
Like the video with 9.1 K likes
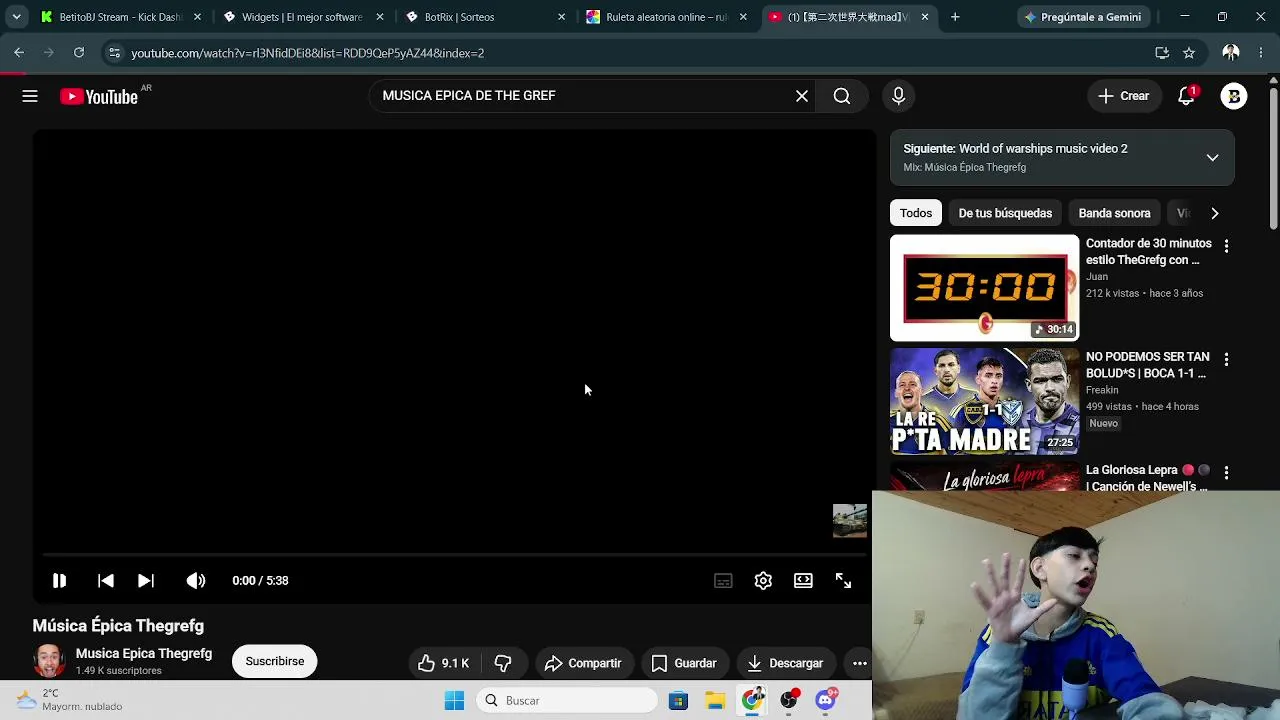(443, 663)
